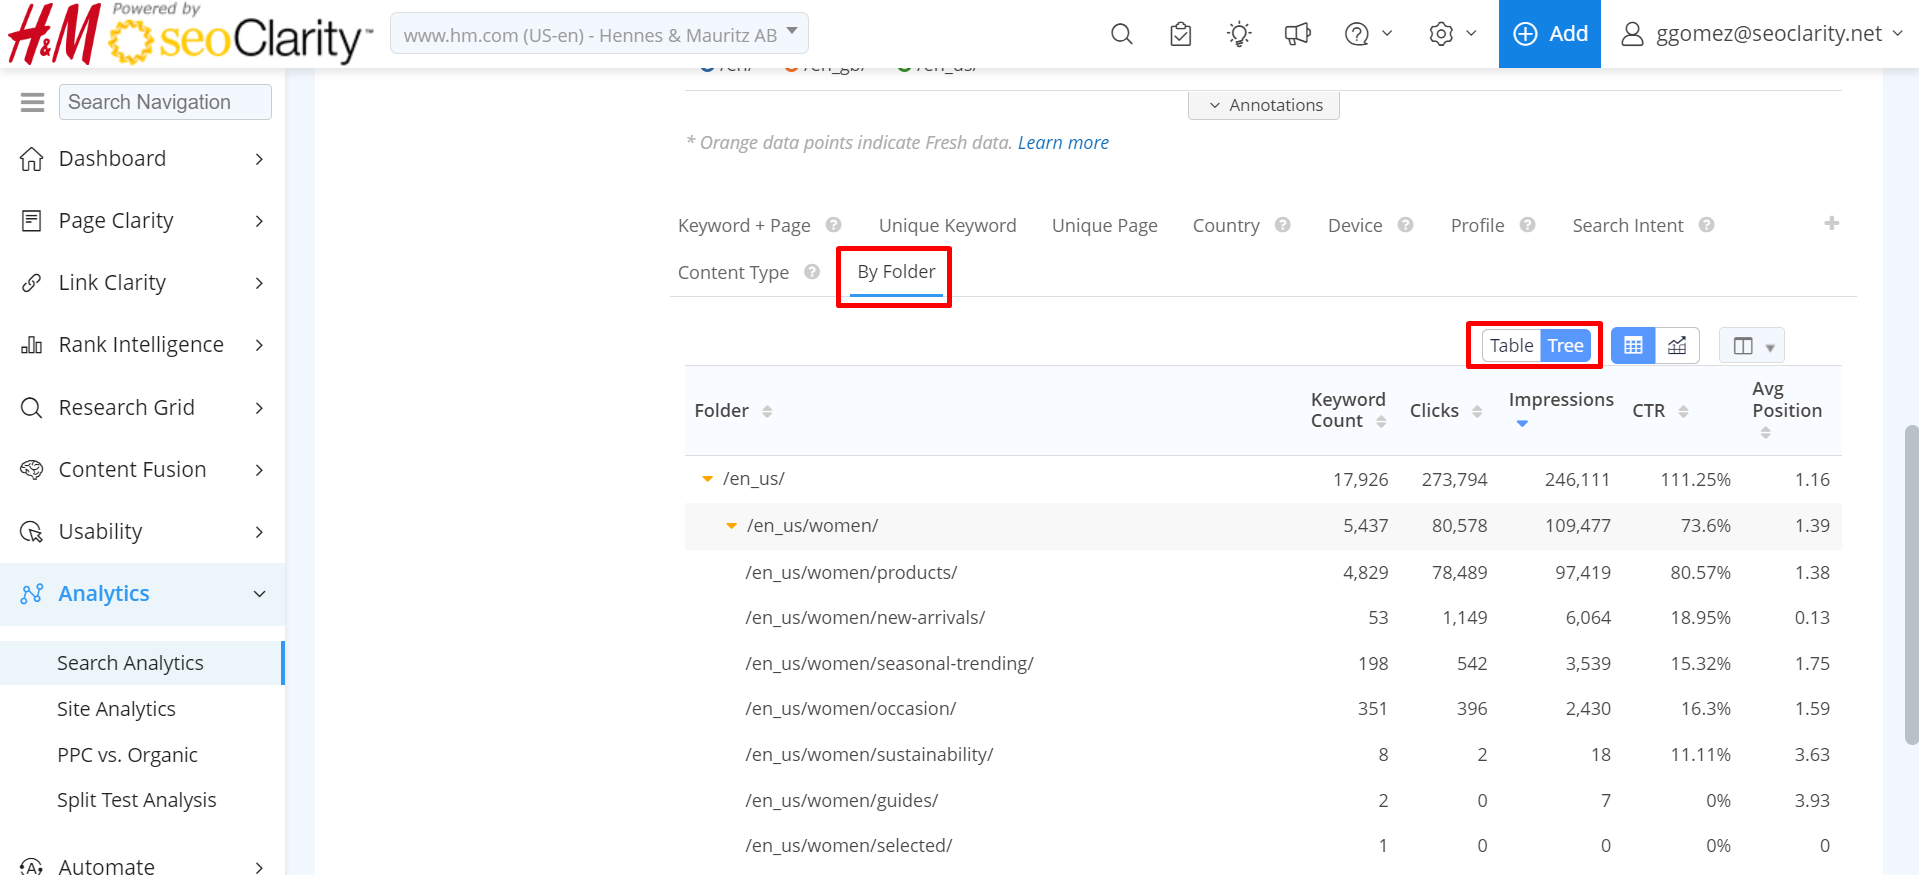Image resolution: width=1919 pixels, height=875 pixels.
Task: Click the Learn more link
Action: [1063, 143]
